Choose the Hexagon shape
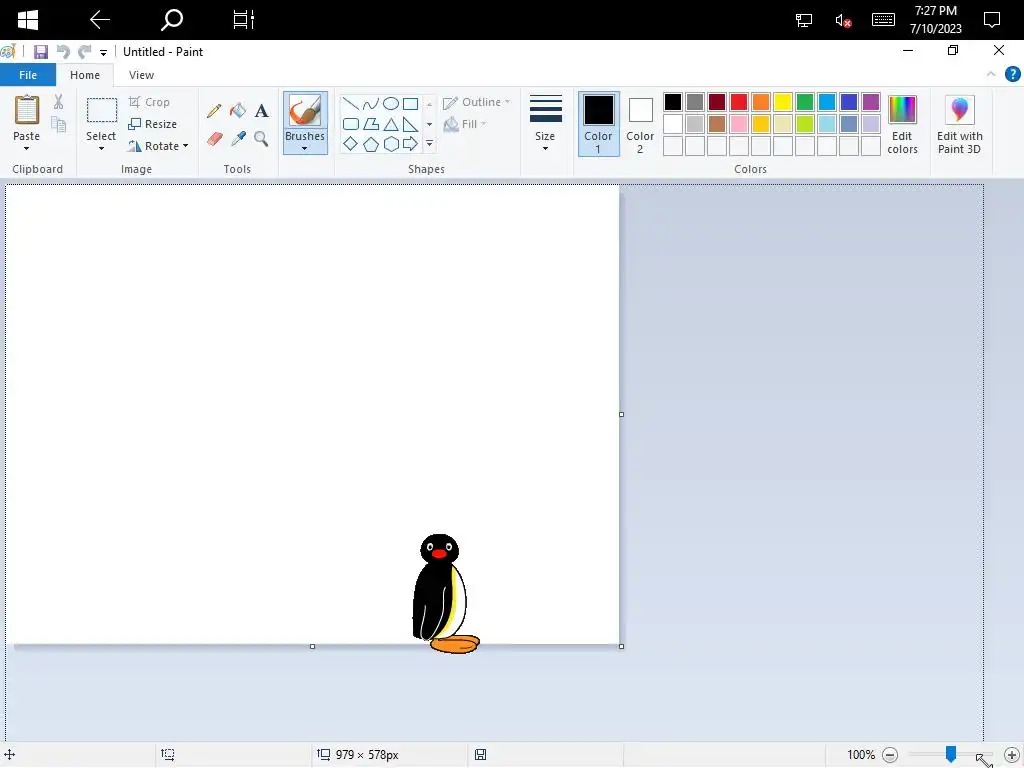Screen dimensions: 1024x768 pyautogui.click(x=391, y=144)
